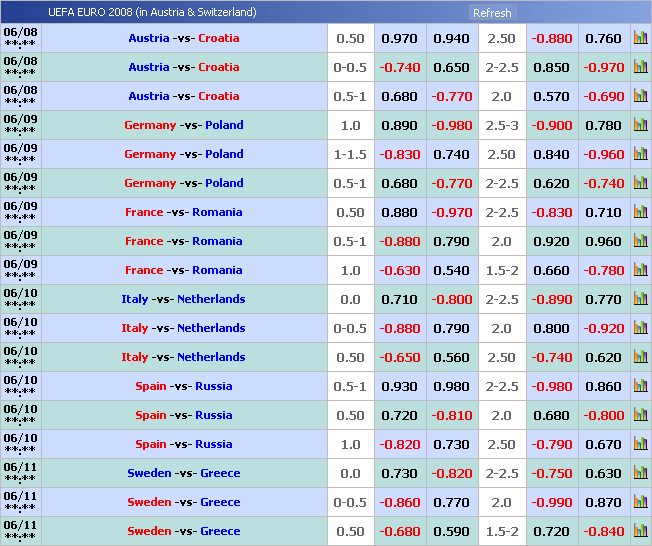Image resolution: width=652 pixels, height=546 pixels.
Task: Select -0.830 odds in Germany-Poland 1-1.5 row
Action: click(399, 155)
